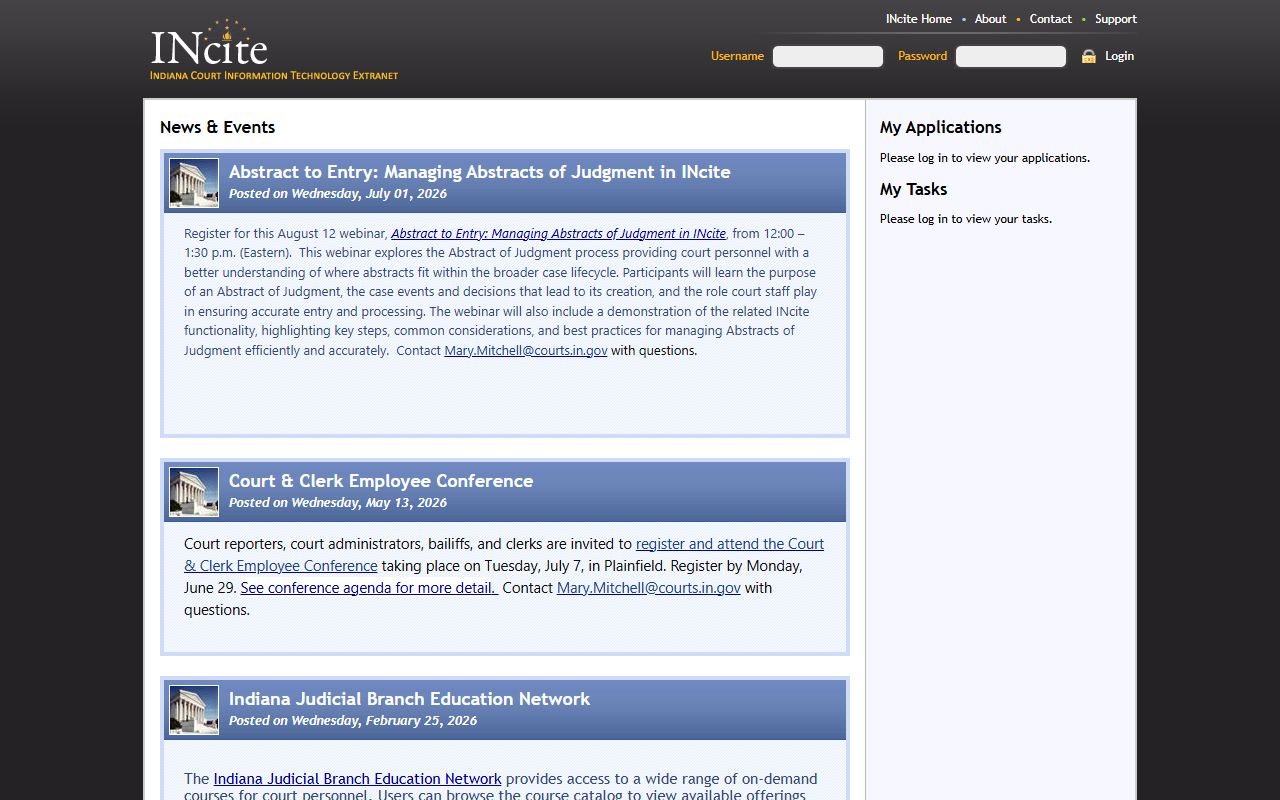Open the Abstract to Entry webinar registration link
1280x800 pixels.
coord(558,234)
